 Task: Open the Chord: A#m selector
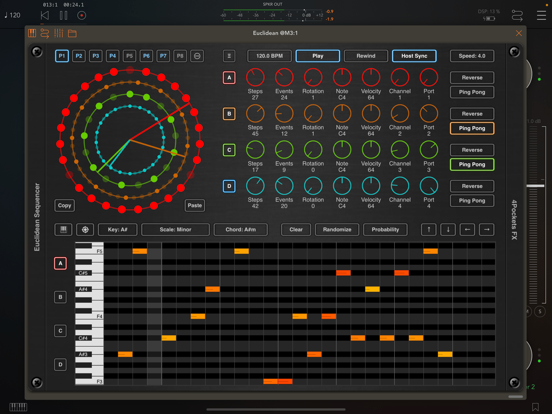point(241,230)
